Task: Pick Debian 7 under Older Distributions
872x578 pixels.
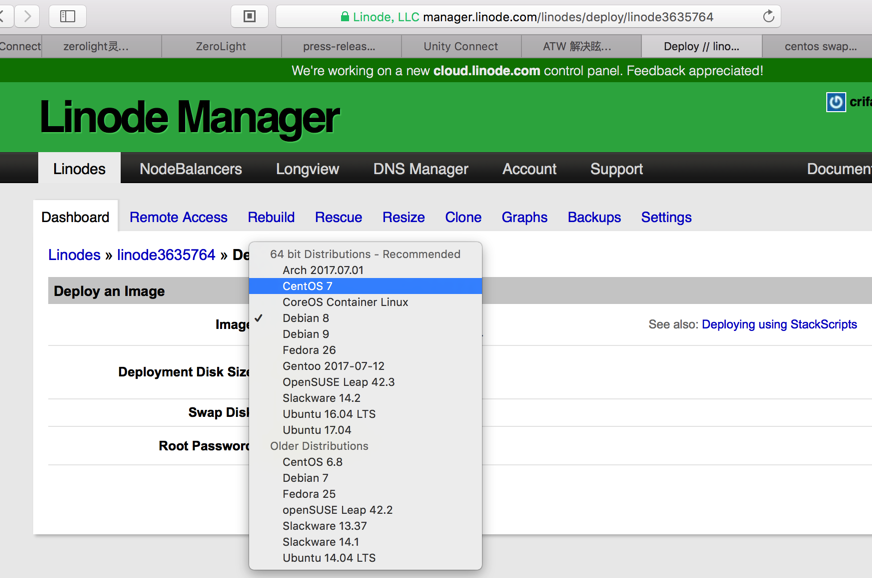Action: [x=365, y=478]
